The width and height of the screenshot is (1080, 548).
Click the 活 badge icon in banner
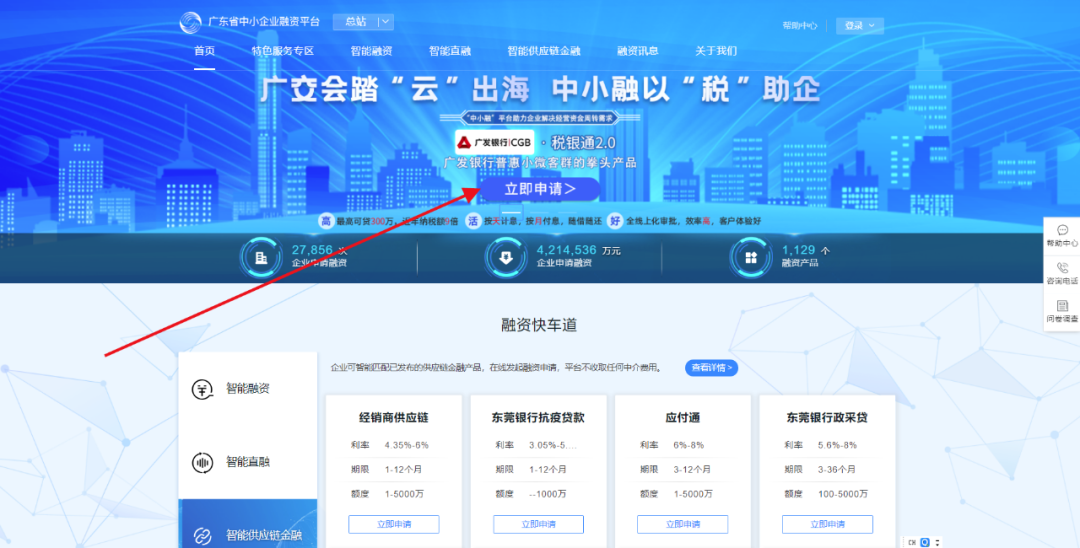tap(473, 221)
